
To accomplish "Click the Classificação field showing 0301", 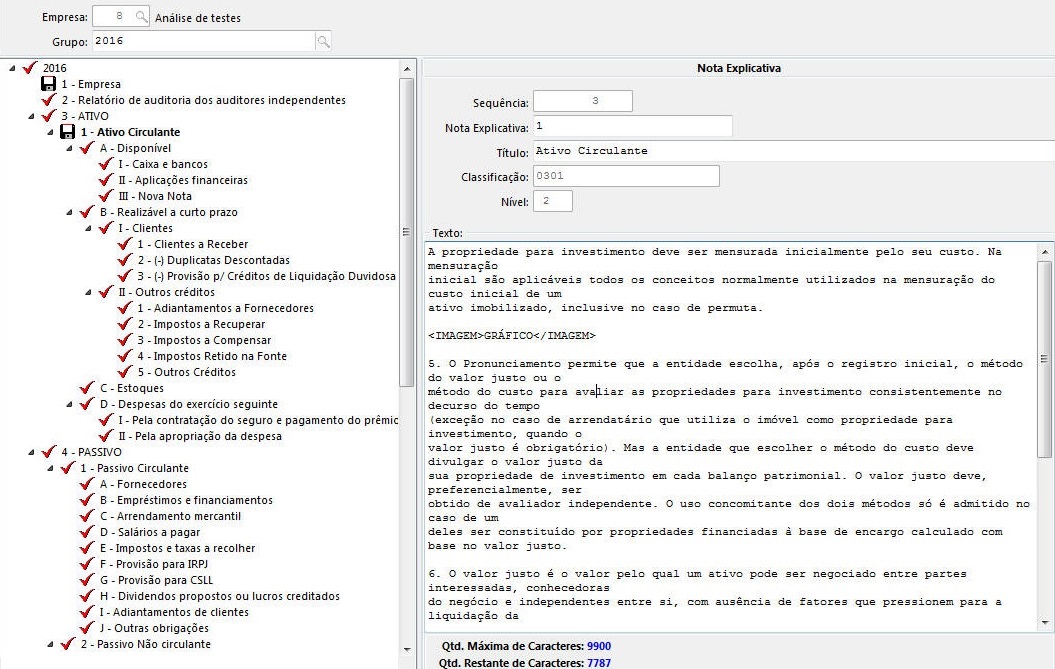I will click(x=626, y=176).
